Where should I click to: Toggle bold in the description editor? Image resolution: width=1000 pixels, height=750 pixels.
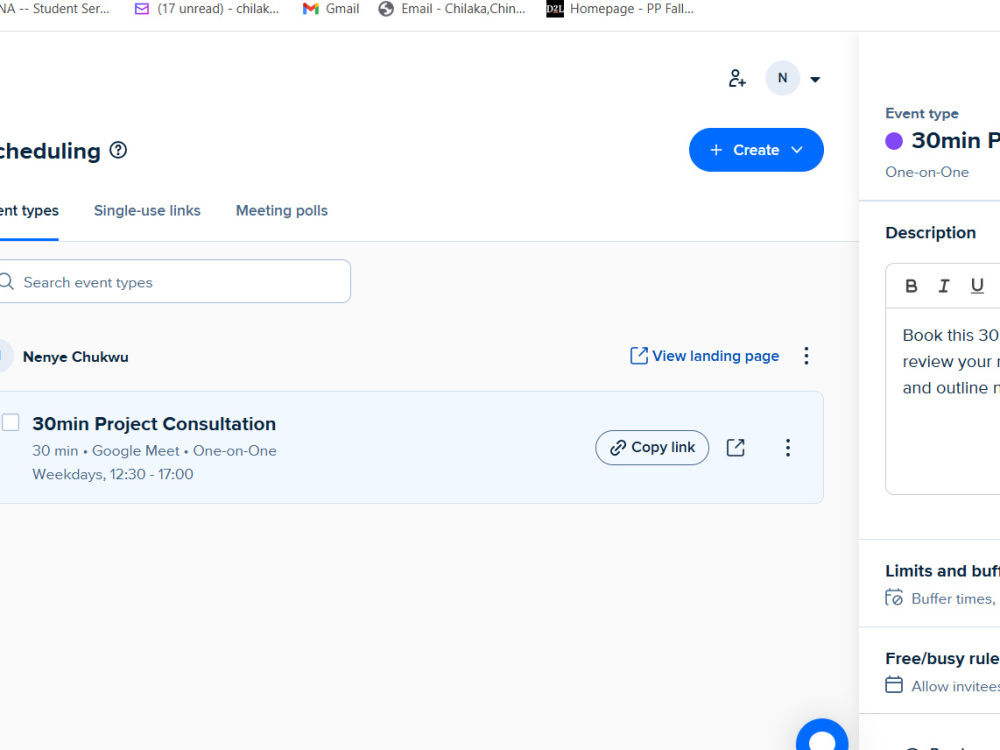coord(911,286)
